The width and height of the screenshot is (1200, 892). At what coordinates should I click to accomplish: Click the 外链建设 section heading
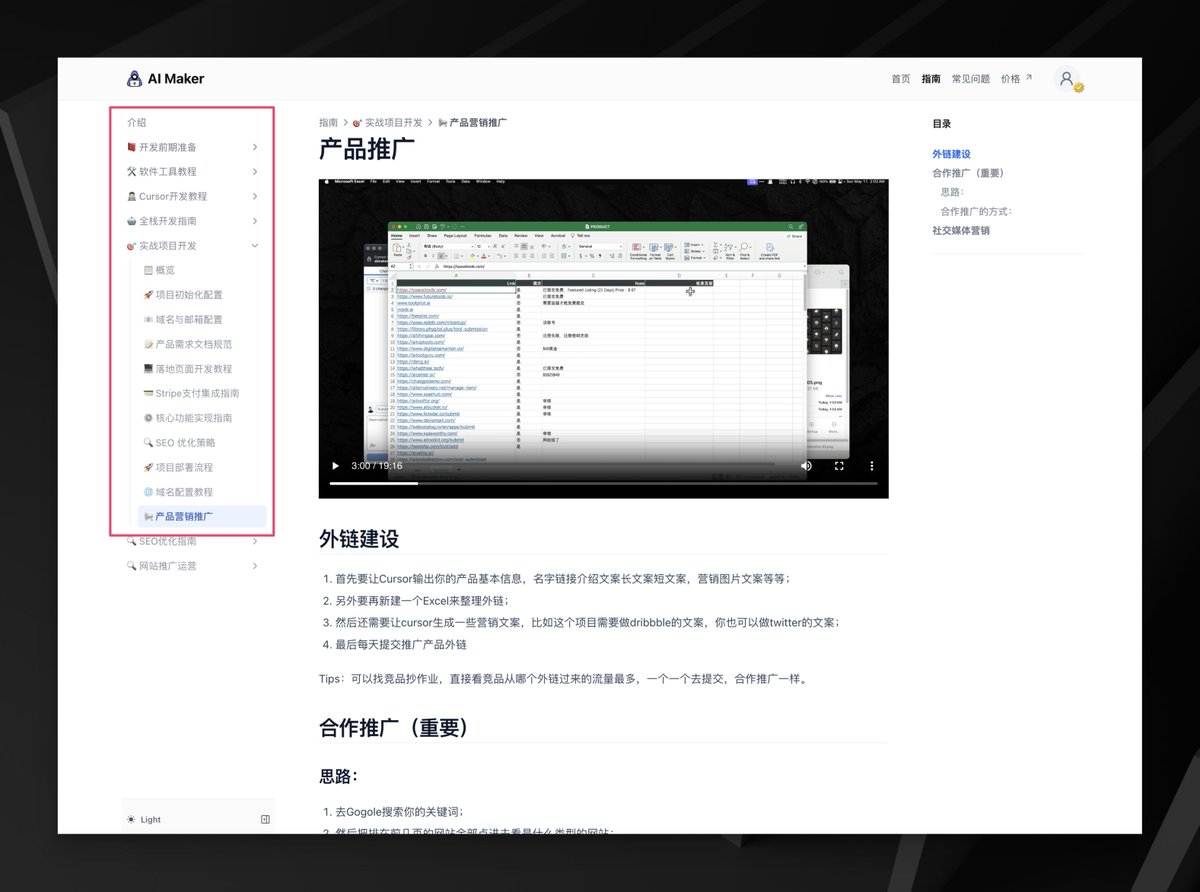(359, 538)
